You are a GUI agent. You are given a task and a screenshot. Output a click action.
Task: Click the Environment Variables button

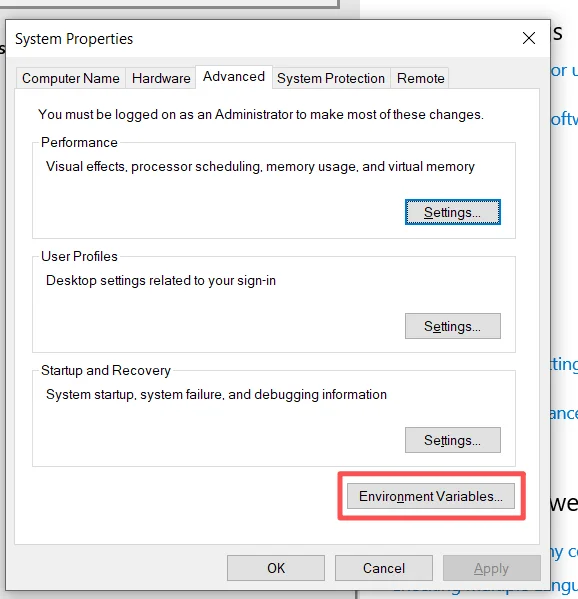[x=431, y=496]
